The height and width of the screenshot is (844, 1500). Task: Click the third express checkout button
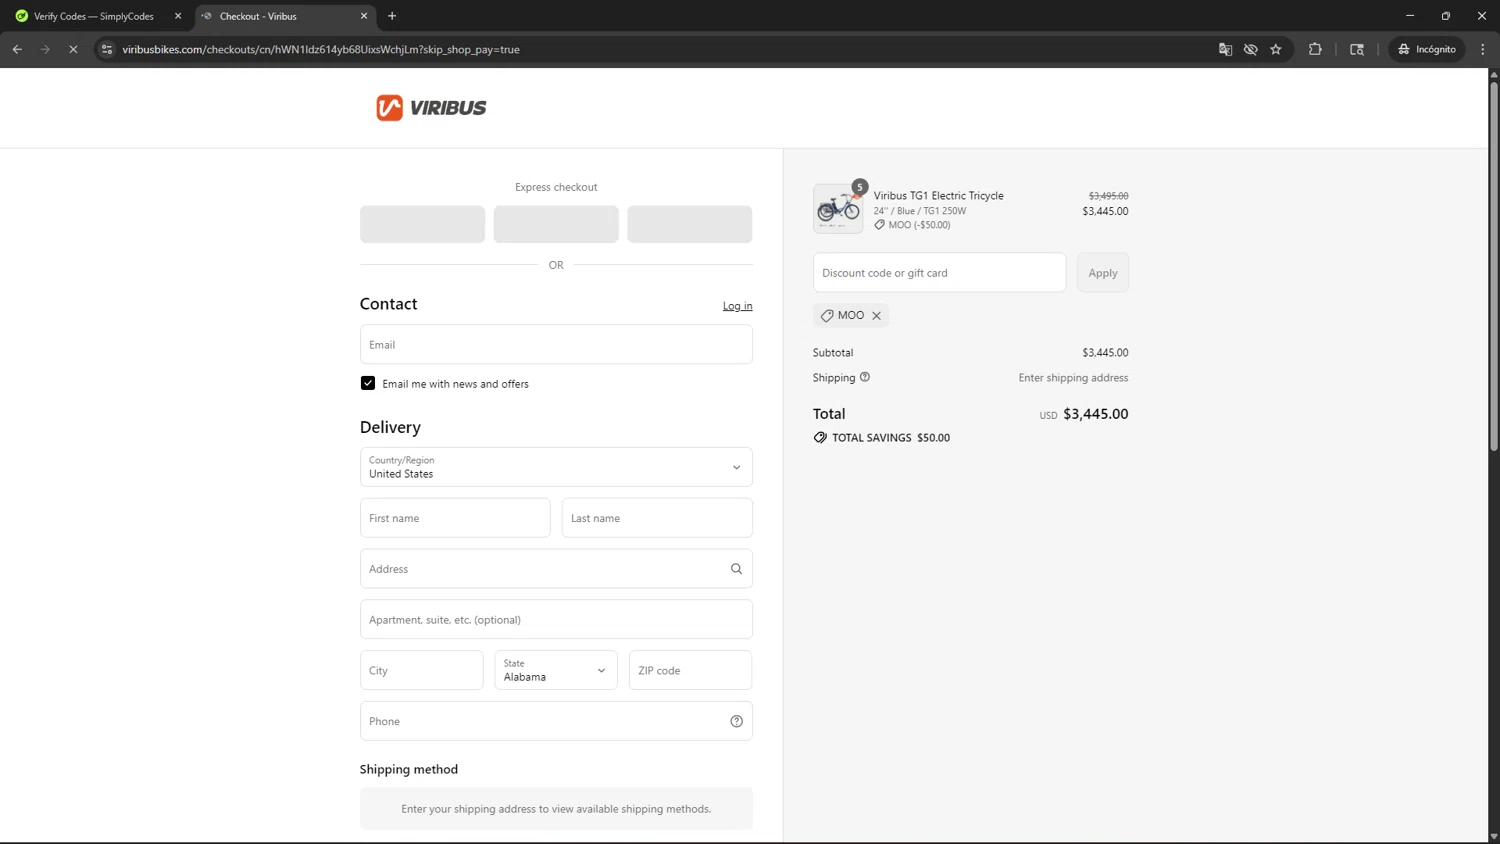click(690, 224)
